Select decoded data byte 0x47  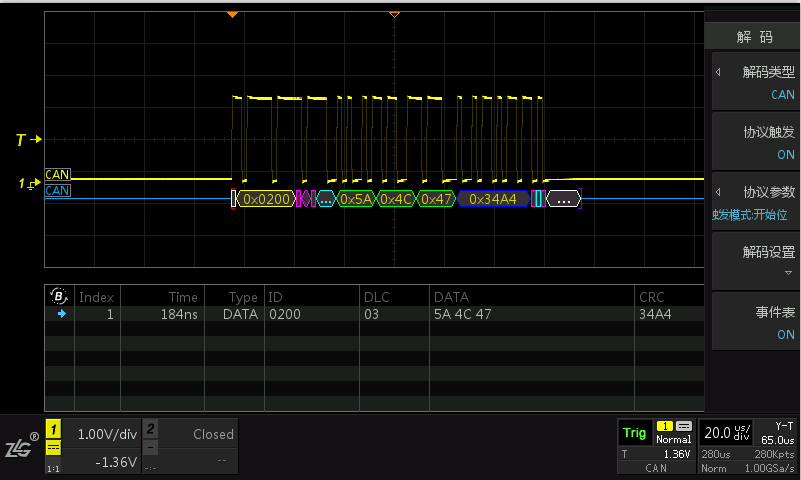coord(436,199)
